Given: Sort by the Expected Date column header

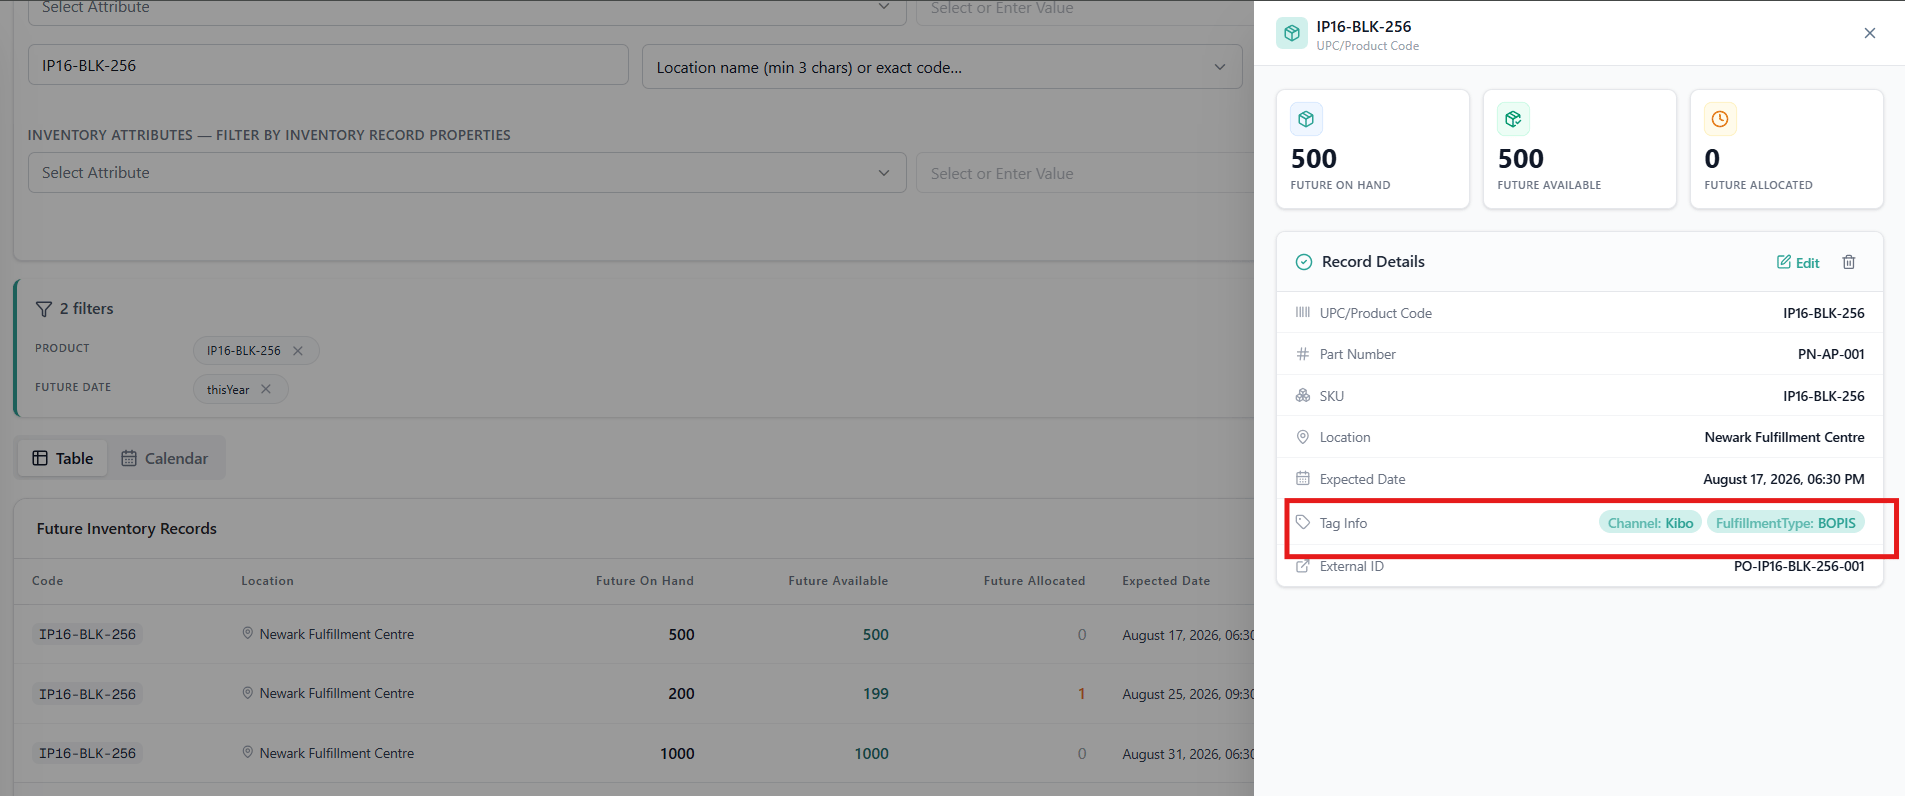Looking at the screenshot, I should click(1166, 581).
